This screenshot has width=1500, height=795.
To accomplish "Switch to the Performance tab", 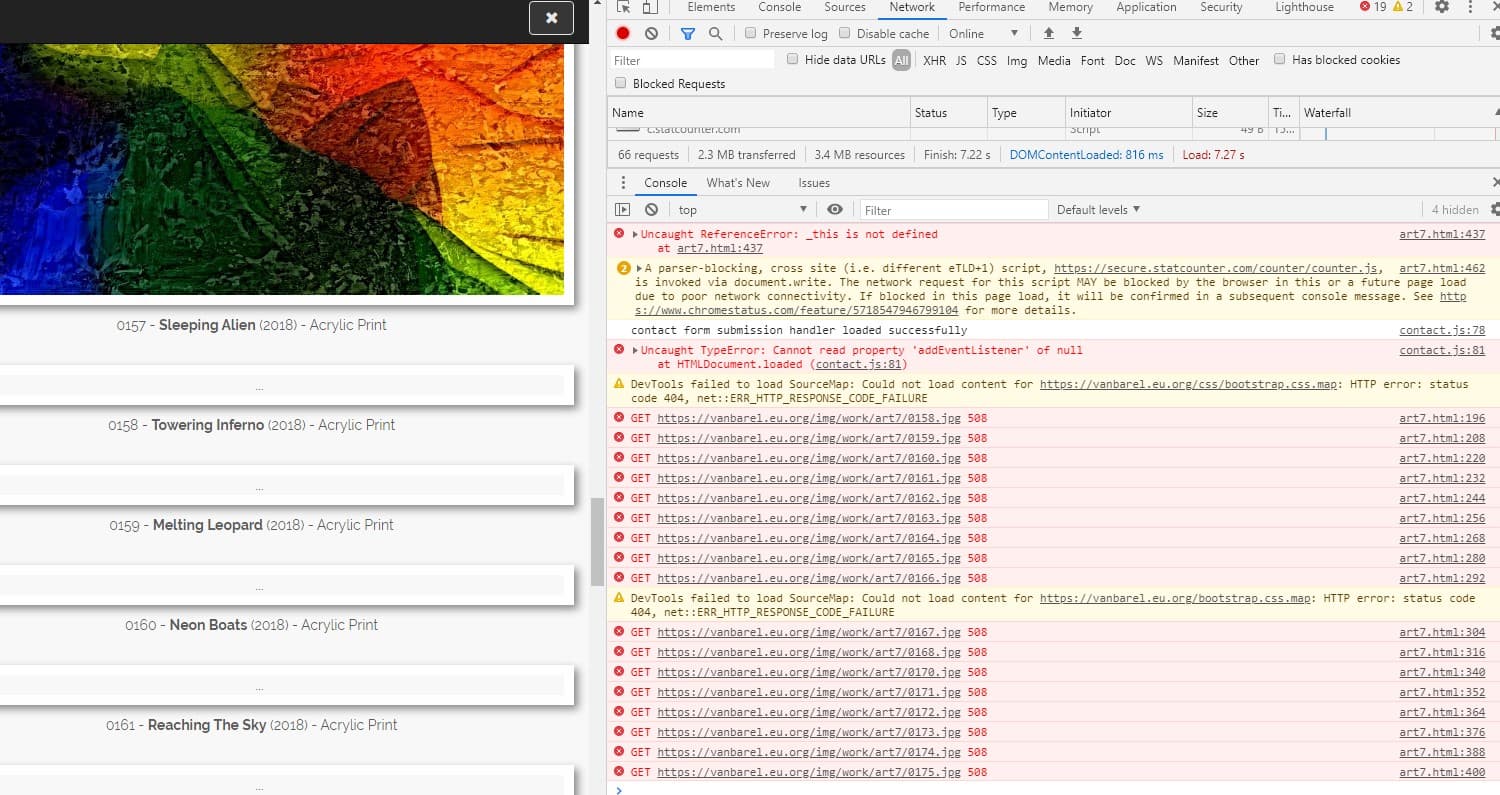I will click(x=991, y=7).
